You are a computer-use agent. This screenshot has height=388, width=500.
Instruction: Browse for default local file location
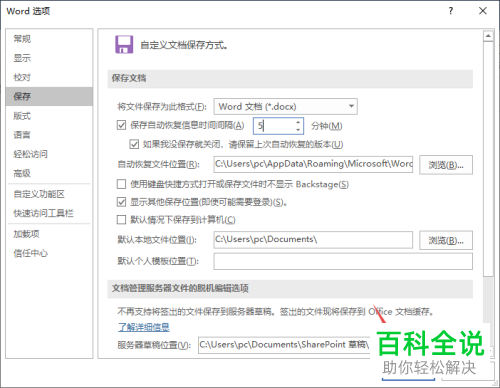tap(446, 240)
